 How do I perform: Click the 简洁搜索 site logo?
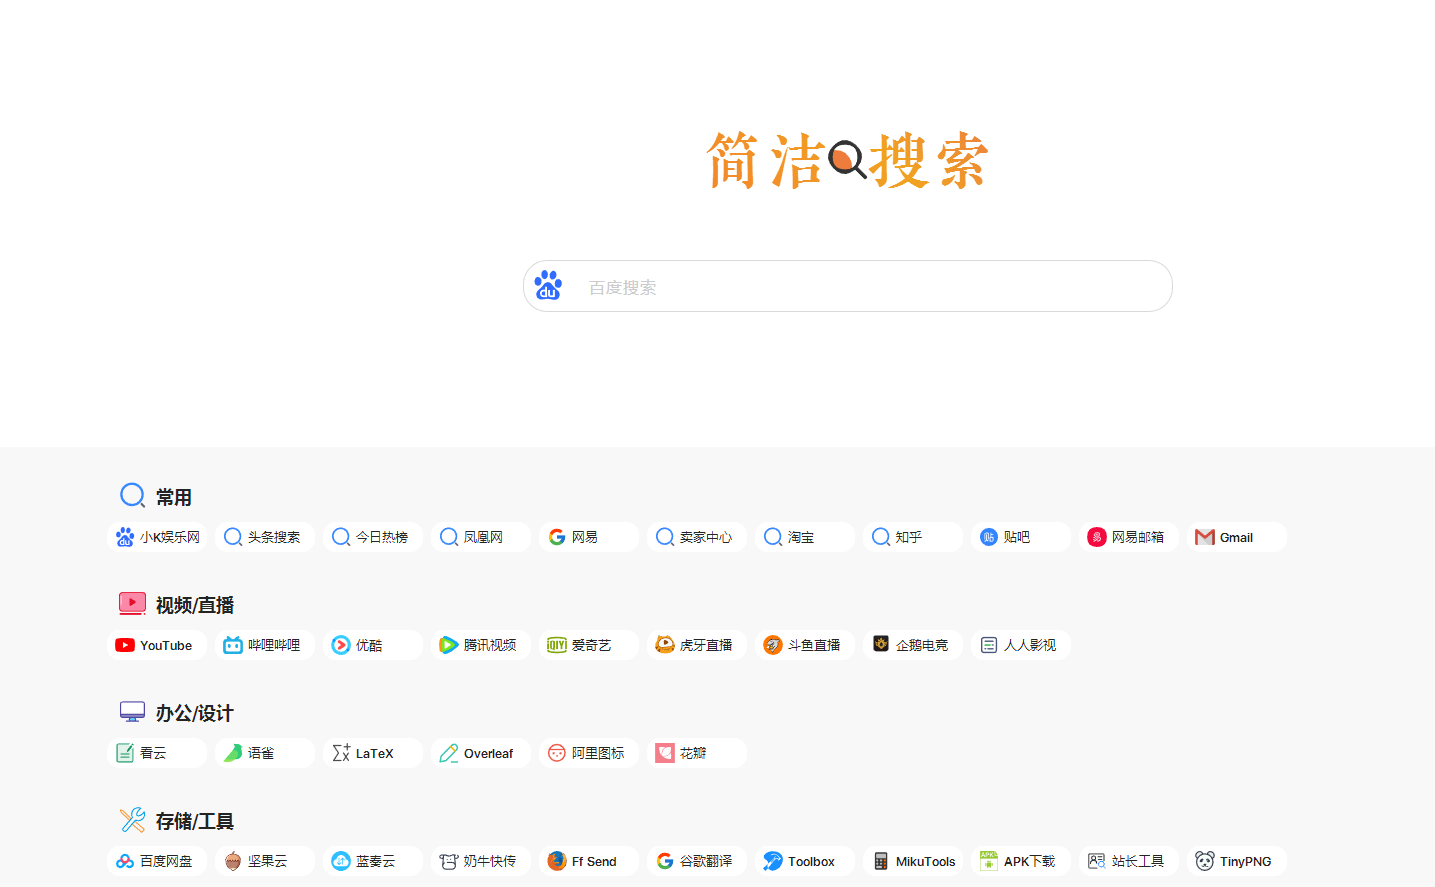tap(847, 160)
